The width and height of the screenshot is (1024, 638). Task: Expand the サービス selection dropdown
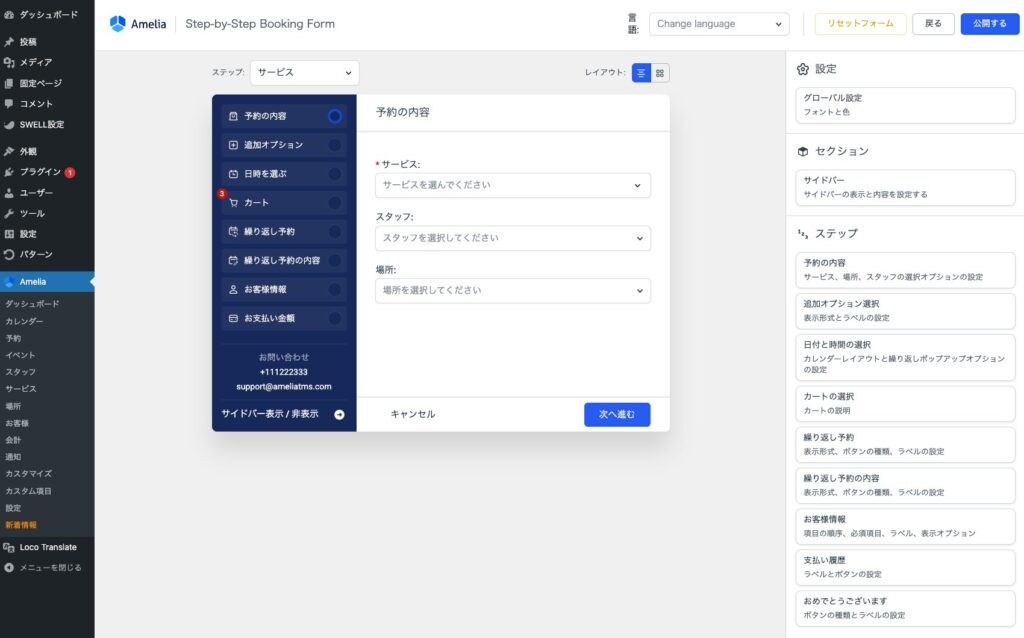(x=512, y=185)
